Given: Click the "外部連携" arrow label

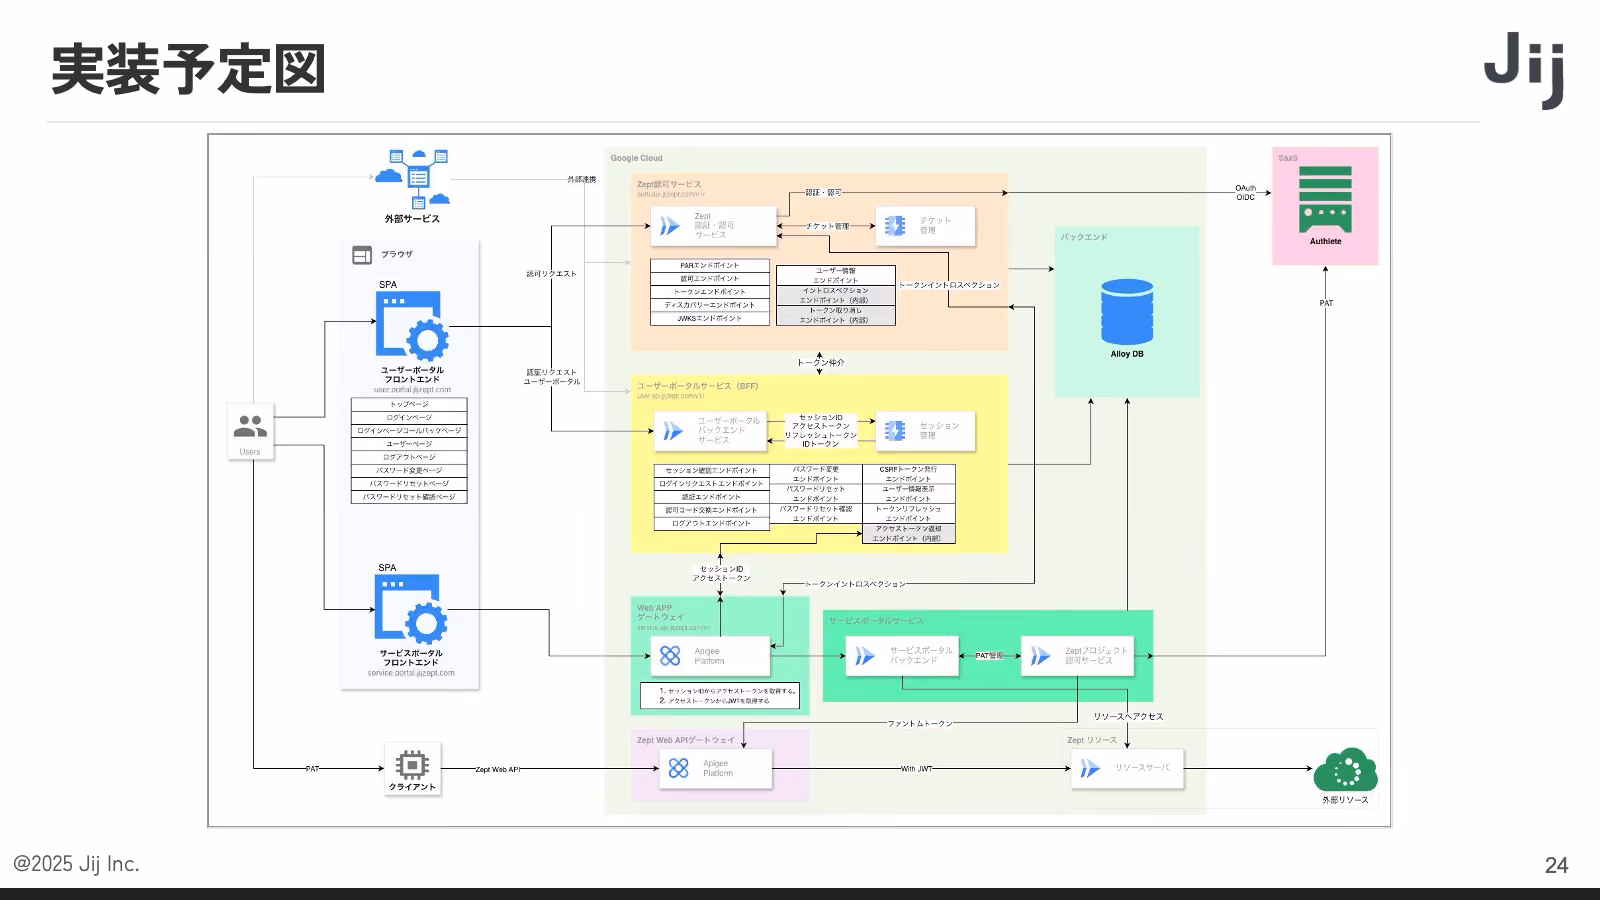Looking at the screenshot, I should (582, 180).
